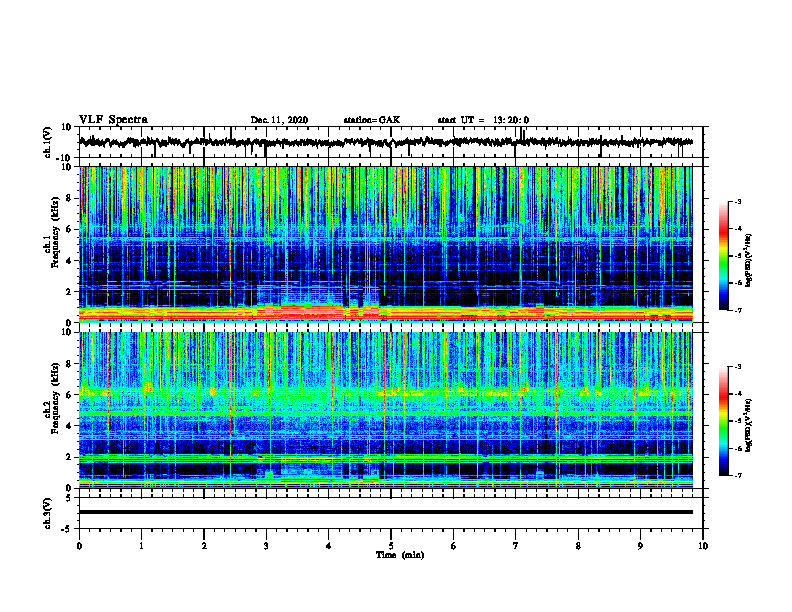Click time axis tick label "8"

point(578,546)
